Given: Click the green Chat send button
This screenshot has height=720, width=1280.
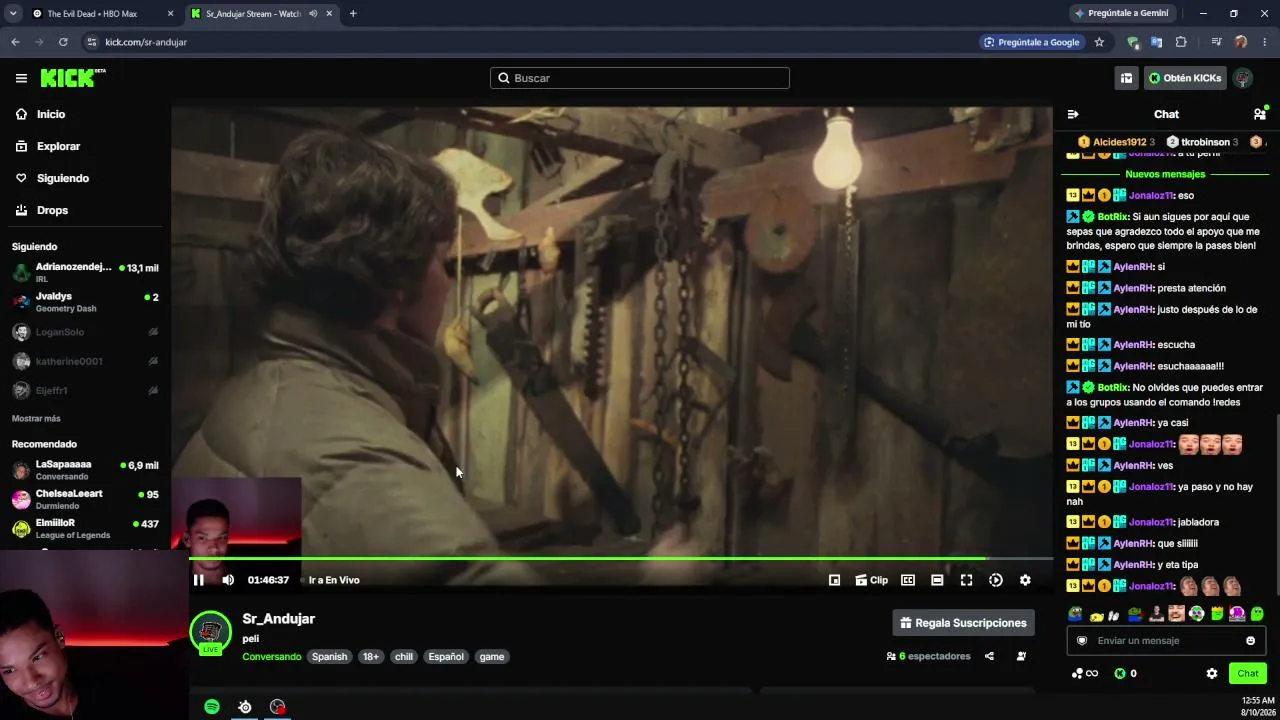Looking at the screenshot, I should click(1247, 673).
